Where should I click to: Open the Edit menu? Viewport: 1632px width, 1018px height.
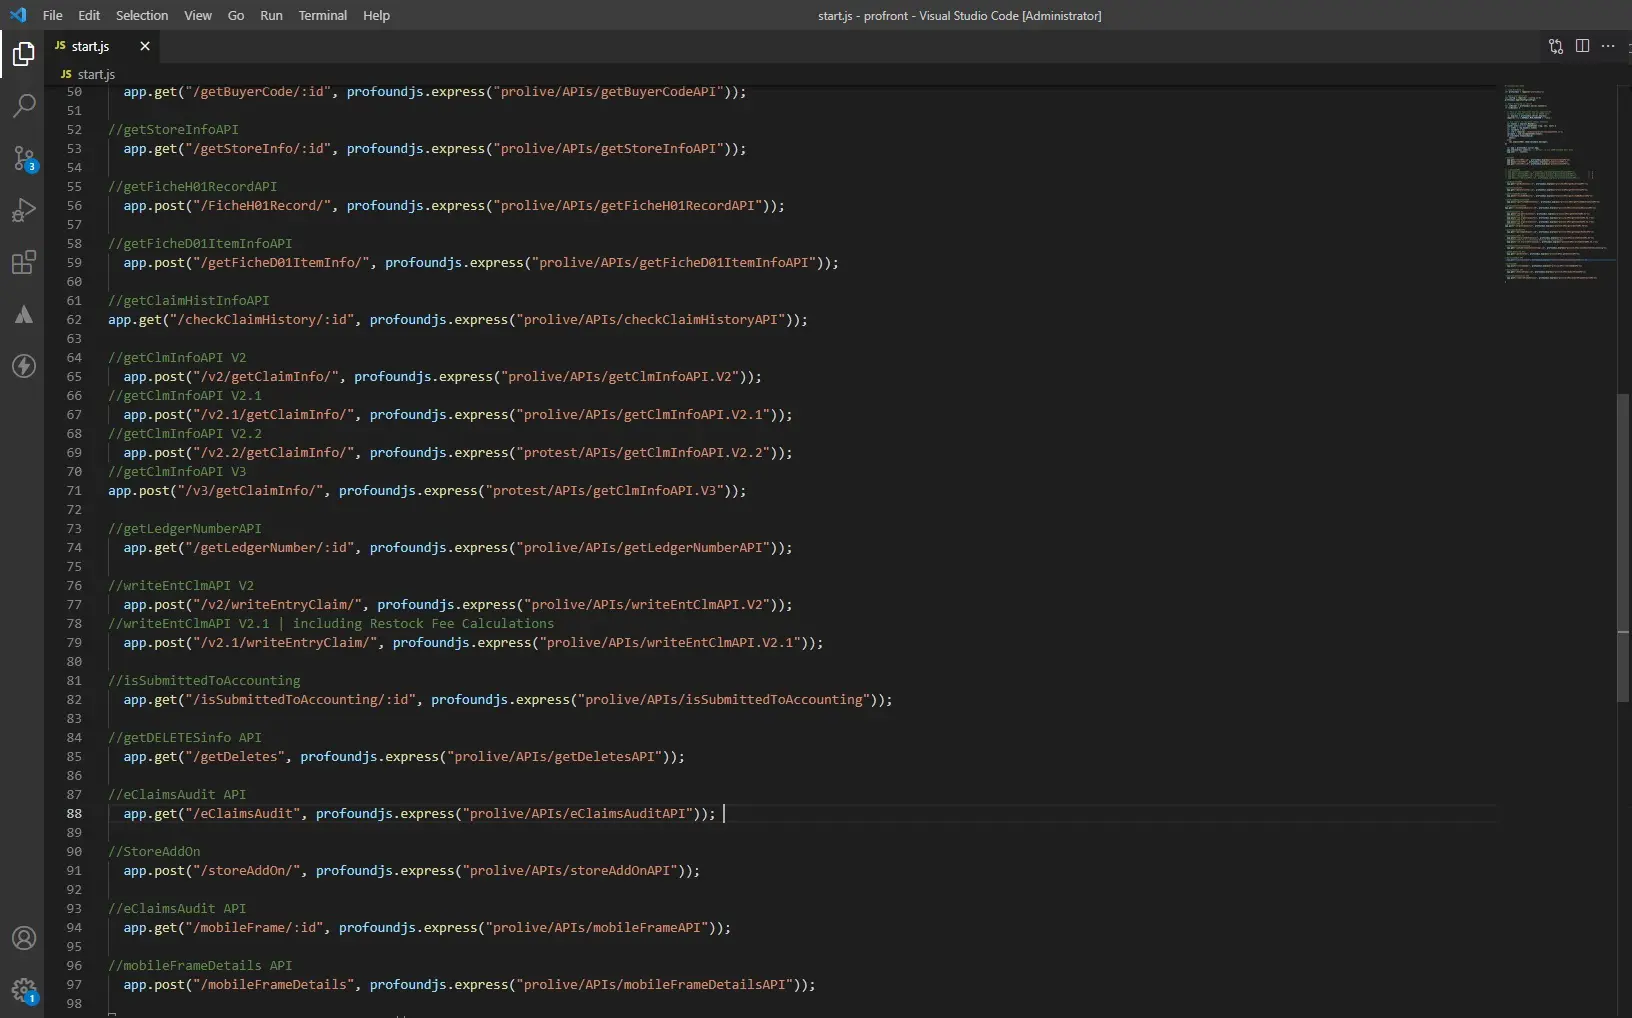point(89,15)
